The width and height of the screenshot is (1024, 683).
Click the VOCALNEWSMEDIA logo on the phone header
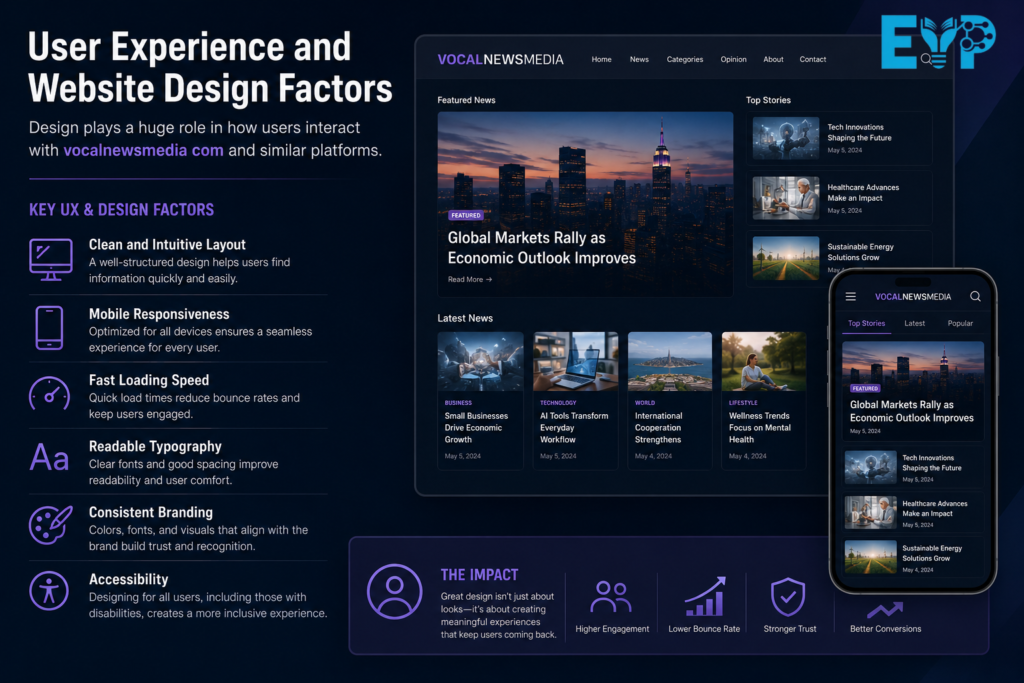[913, 296]
